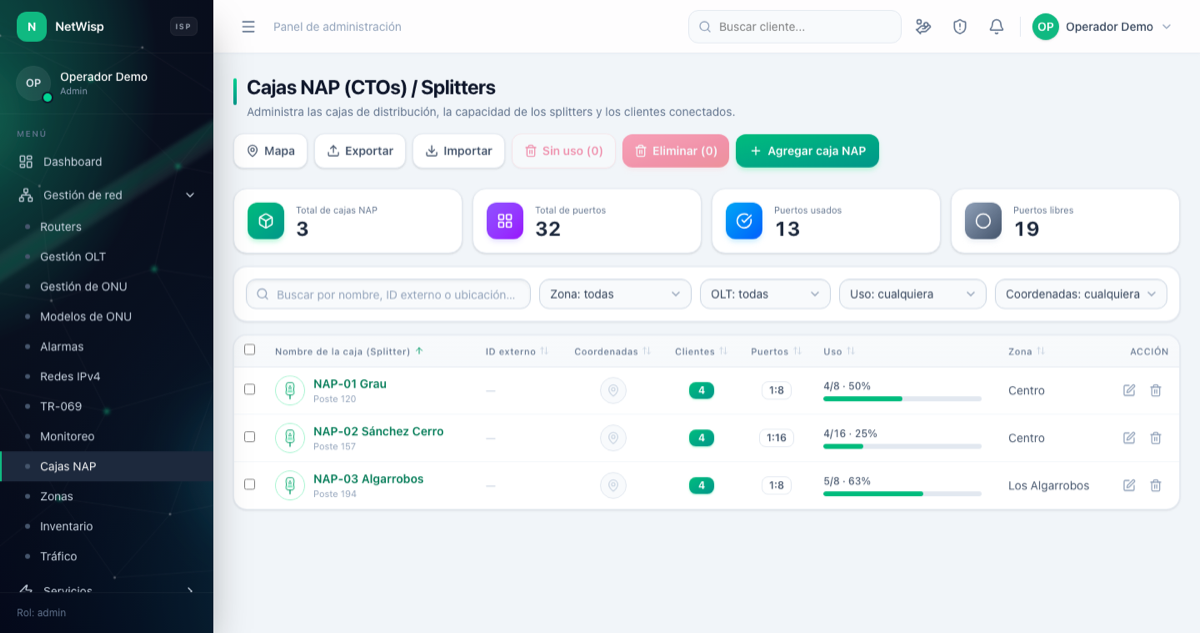Click the coordinates pin for NAP-03 Algarrobos
This screenshot has height=633, width=1200.
pyautogui.click(x=613, y=485)
